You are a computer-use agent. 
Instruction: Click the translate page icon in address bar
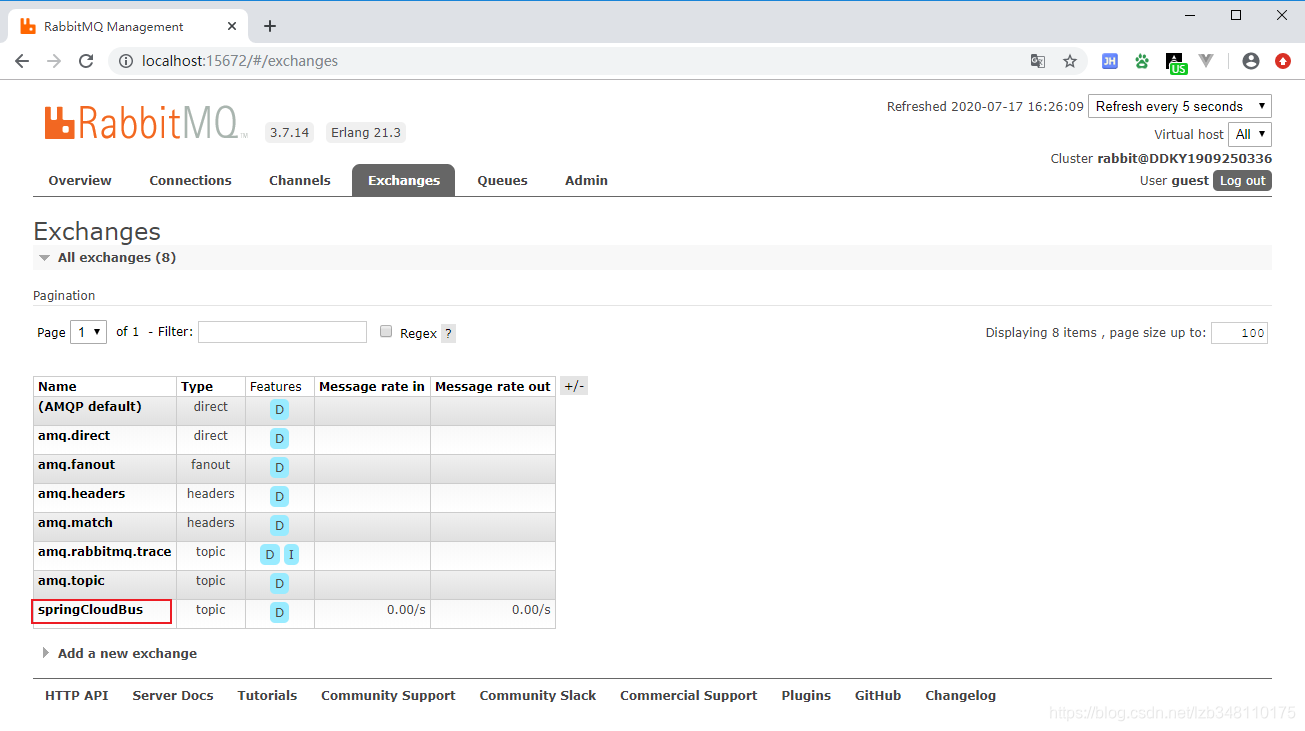pos(1038,61)
